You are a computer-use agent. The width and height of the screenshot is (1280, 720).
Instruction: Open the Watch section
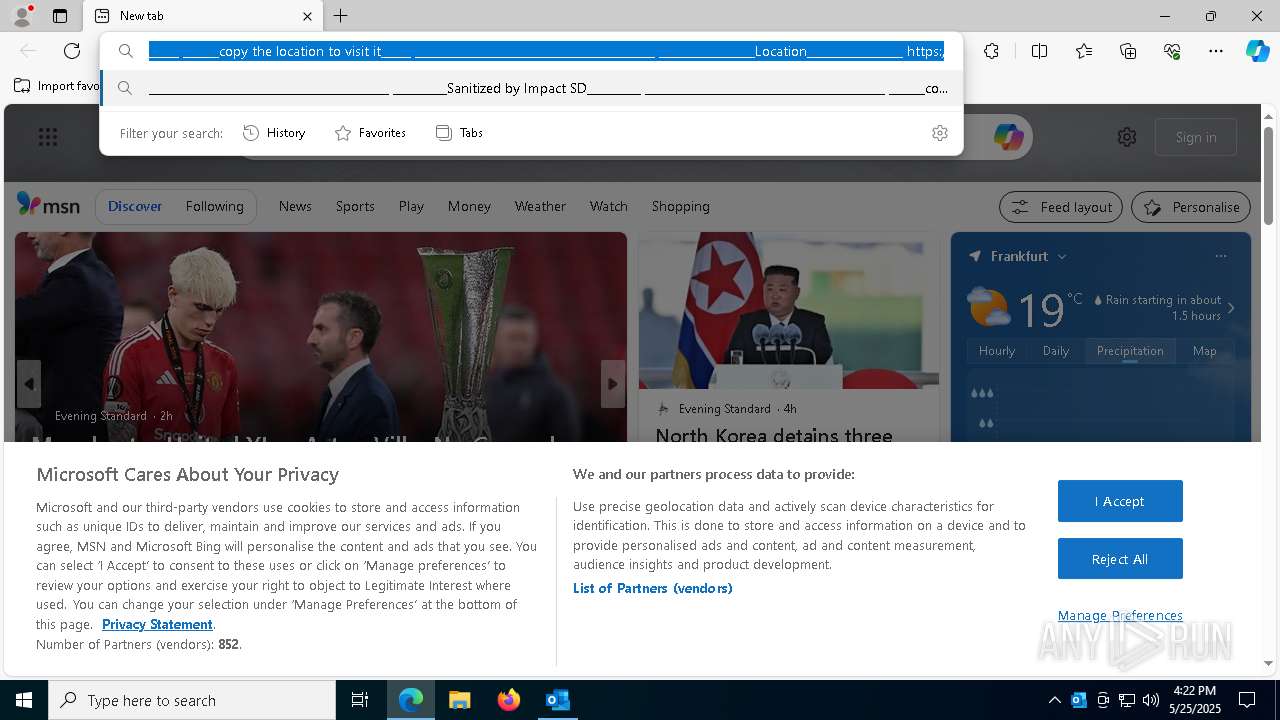pos(608,206)
